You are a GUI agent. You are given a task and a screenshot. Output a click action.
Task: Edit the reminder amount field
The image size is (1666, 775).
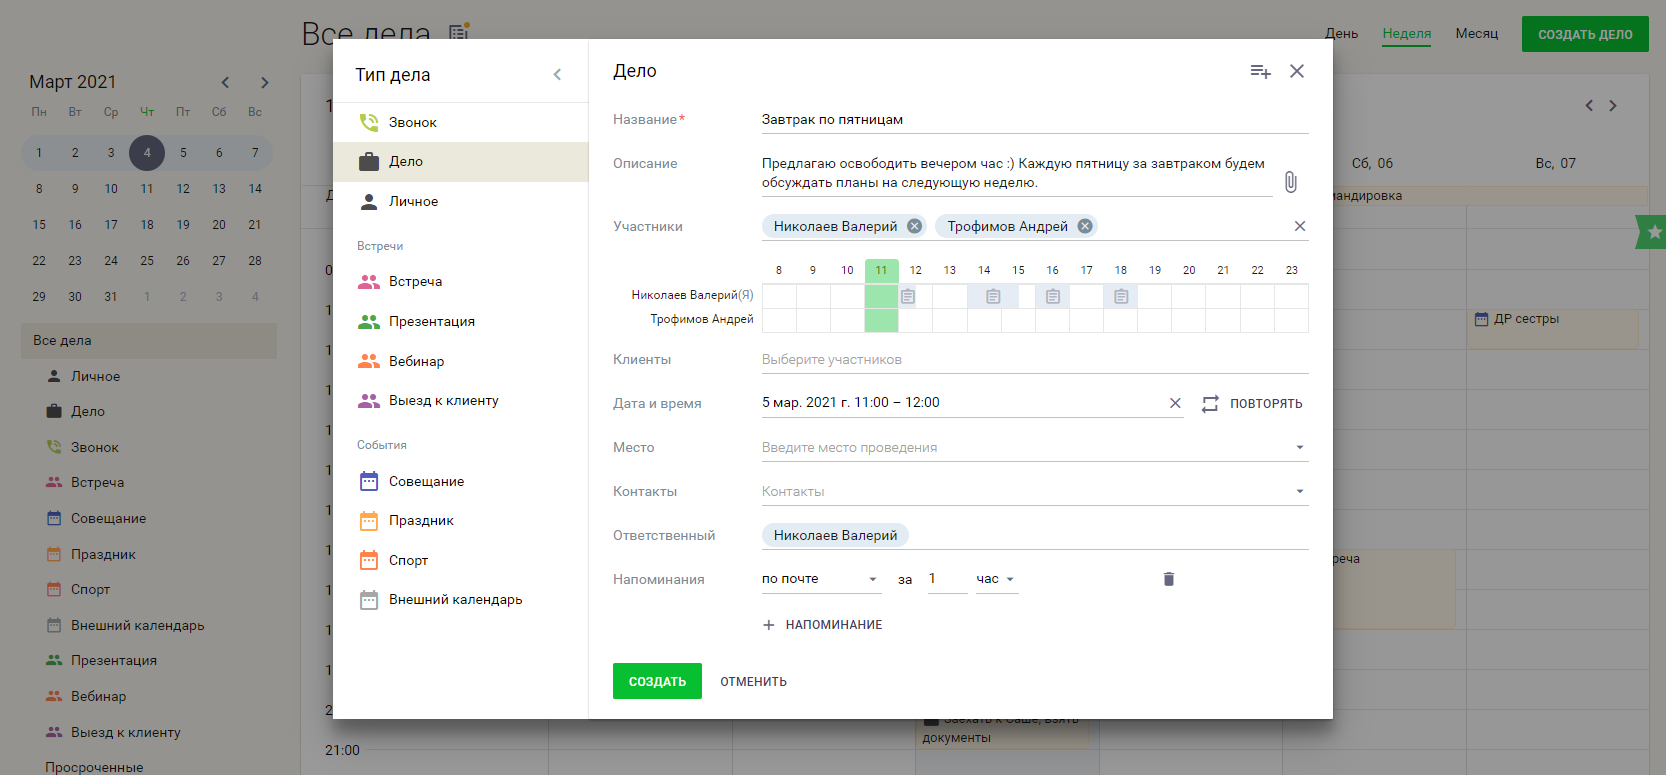pyautogui.click(x=947, y=579)
